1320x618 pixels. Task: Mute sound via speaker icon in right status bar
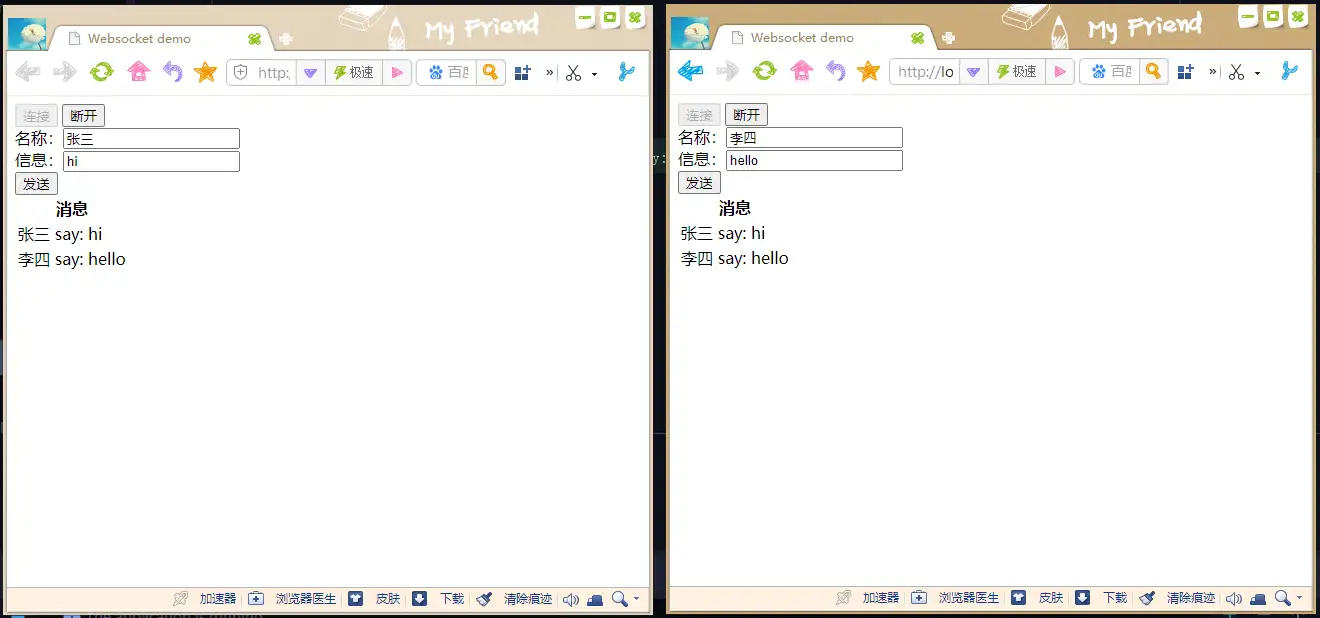pos(1234,598)
